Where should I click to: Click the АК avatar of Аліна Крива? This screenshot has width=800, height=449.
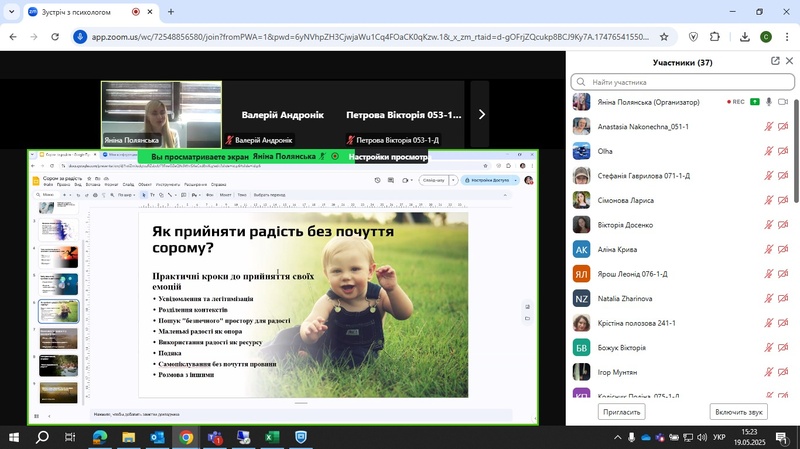[x=581, y=250]
